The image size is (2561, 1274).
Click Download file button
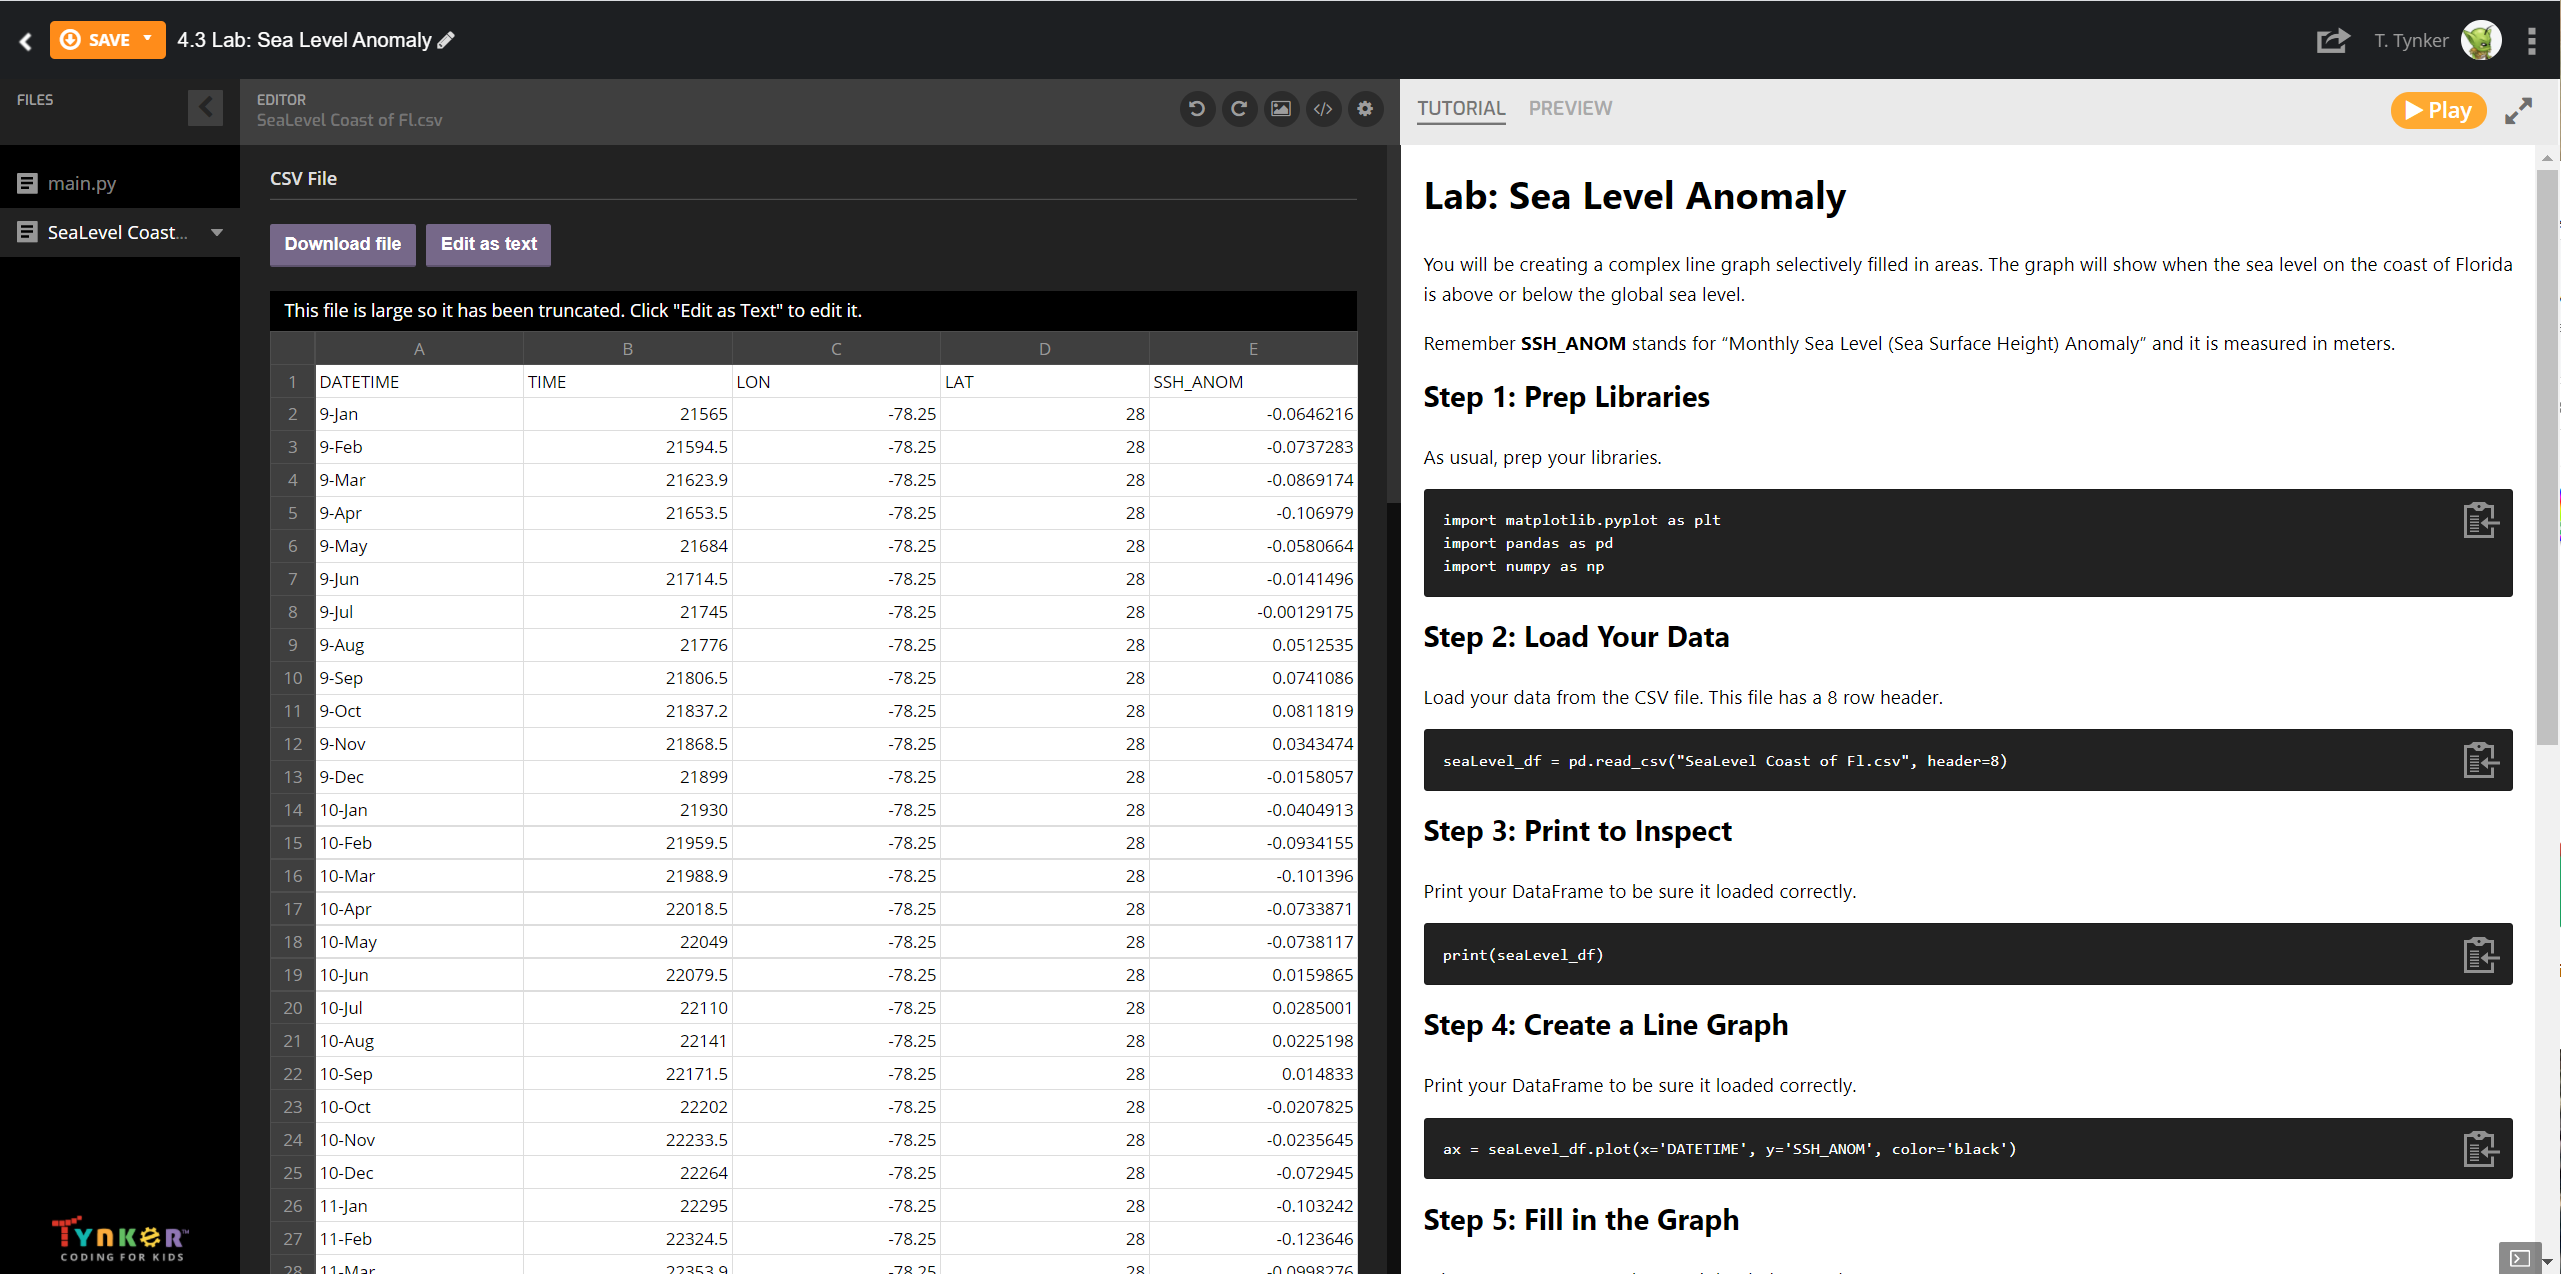click(x=342, y=244)
